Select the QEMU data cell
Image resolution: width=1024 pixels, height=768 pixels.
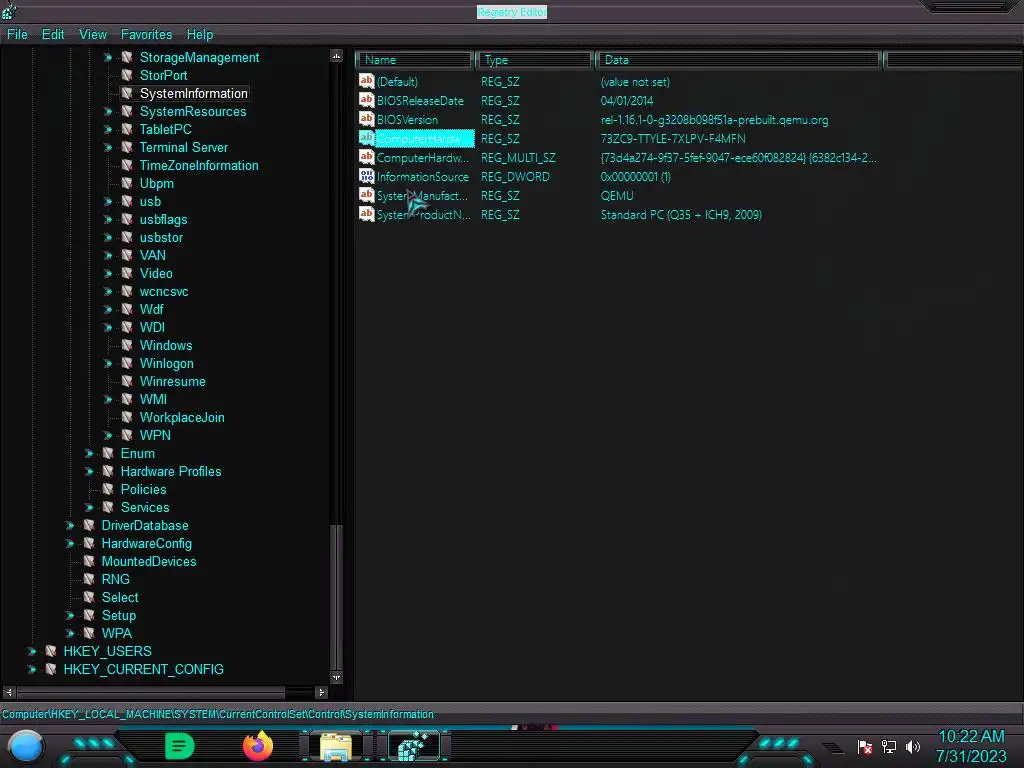click(617, 195)
